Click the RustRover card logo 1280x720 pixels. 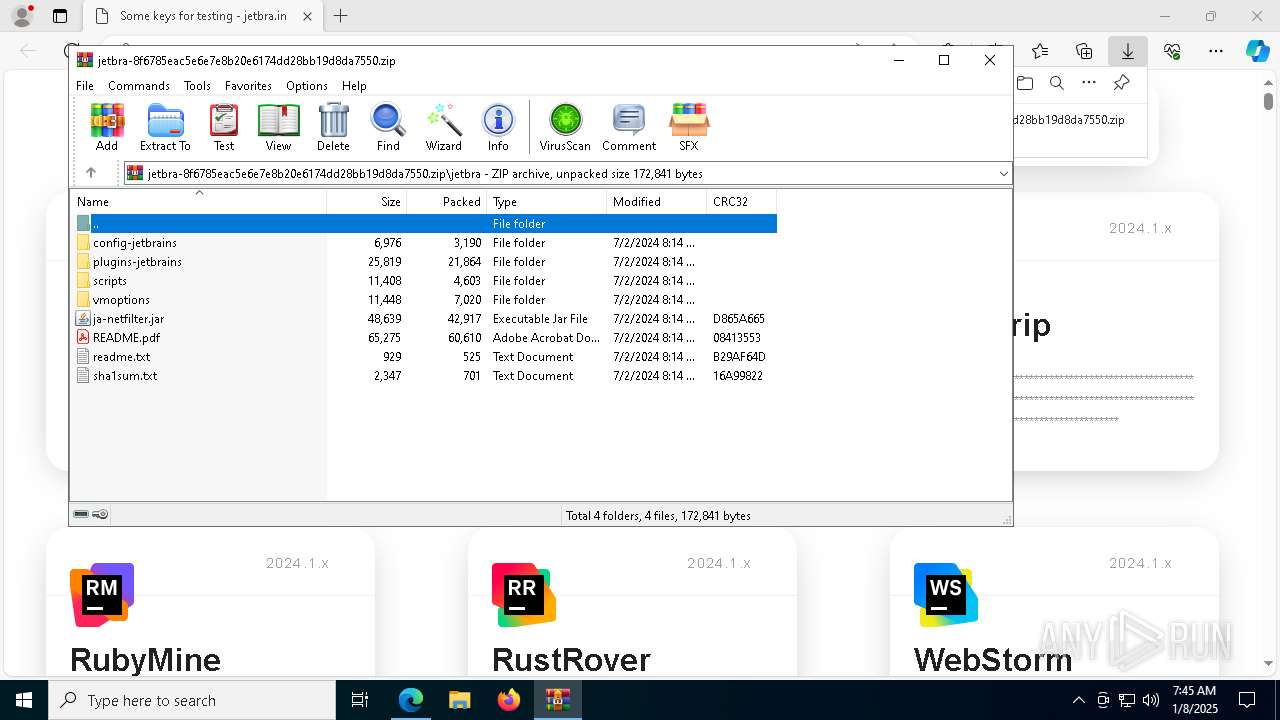point(524,595)
